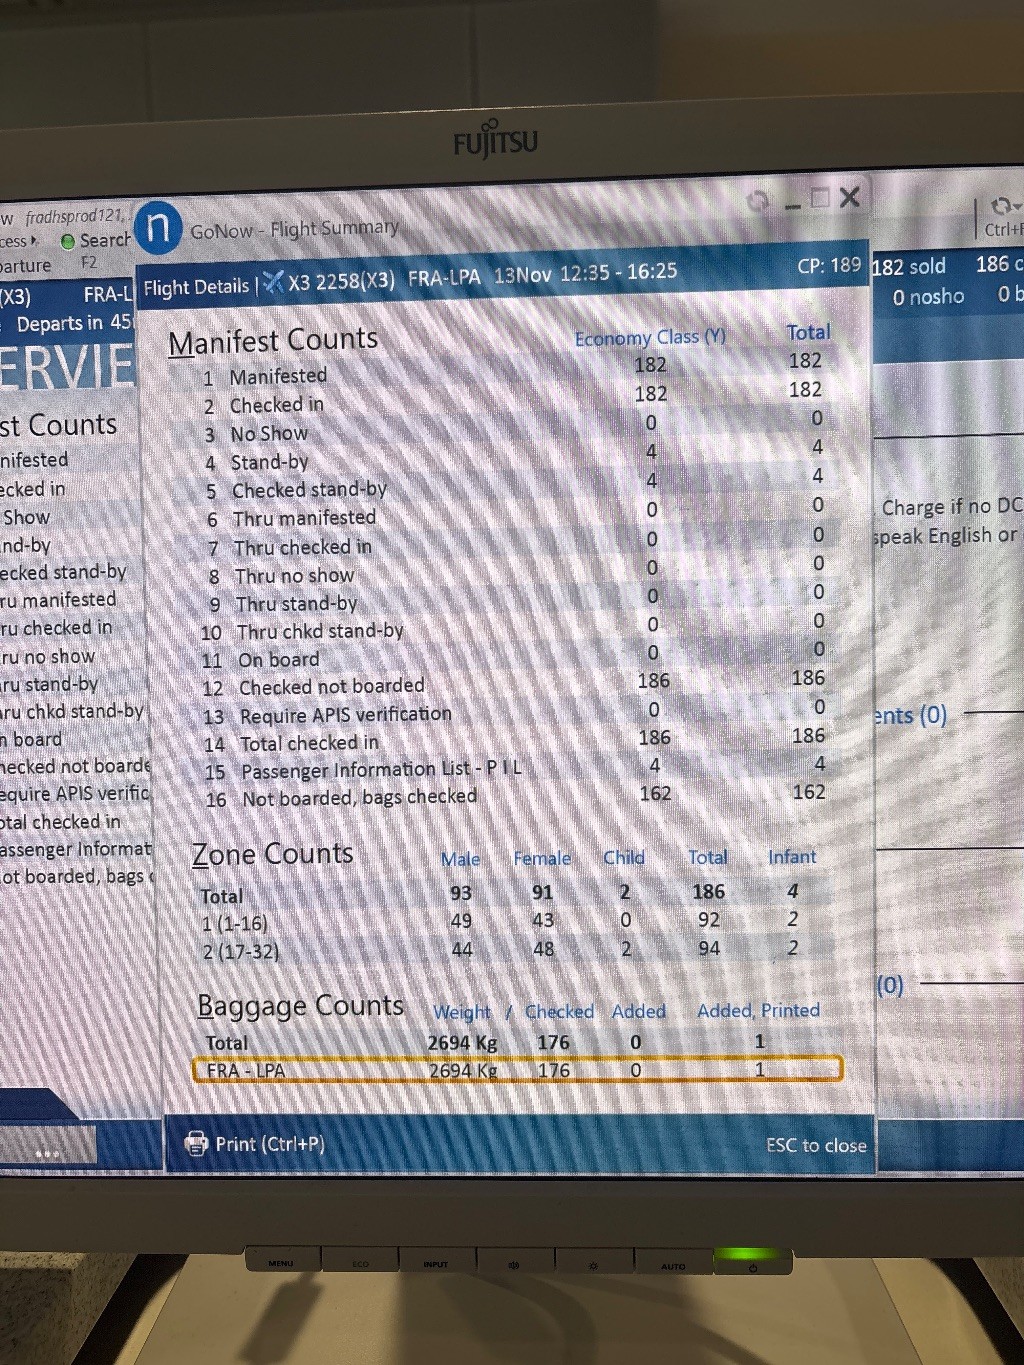The width and height of the screenshot is (1024, 1365).
Task: Close the Flight Summary window
Action: pyautogui.click(x=850, y=197)
